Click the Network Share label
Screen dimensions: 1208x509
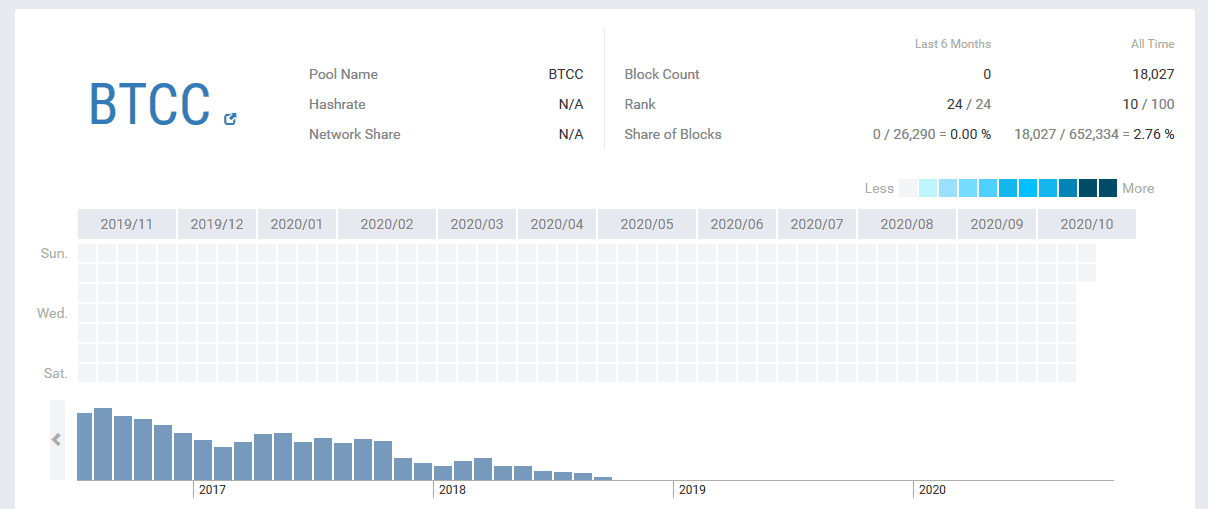click(x=355, y=134)
